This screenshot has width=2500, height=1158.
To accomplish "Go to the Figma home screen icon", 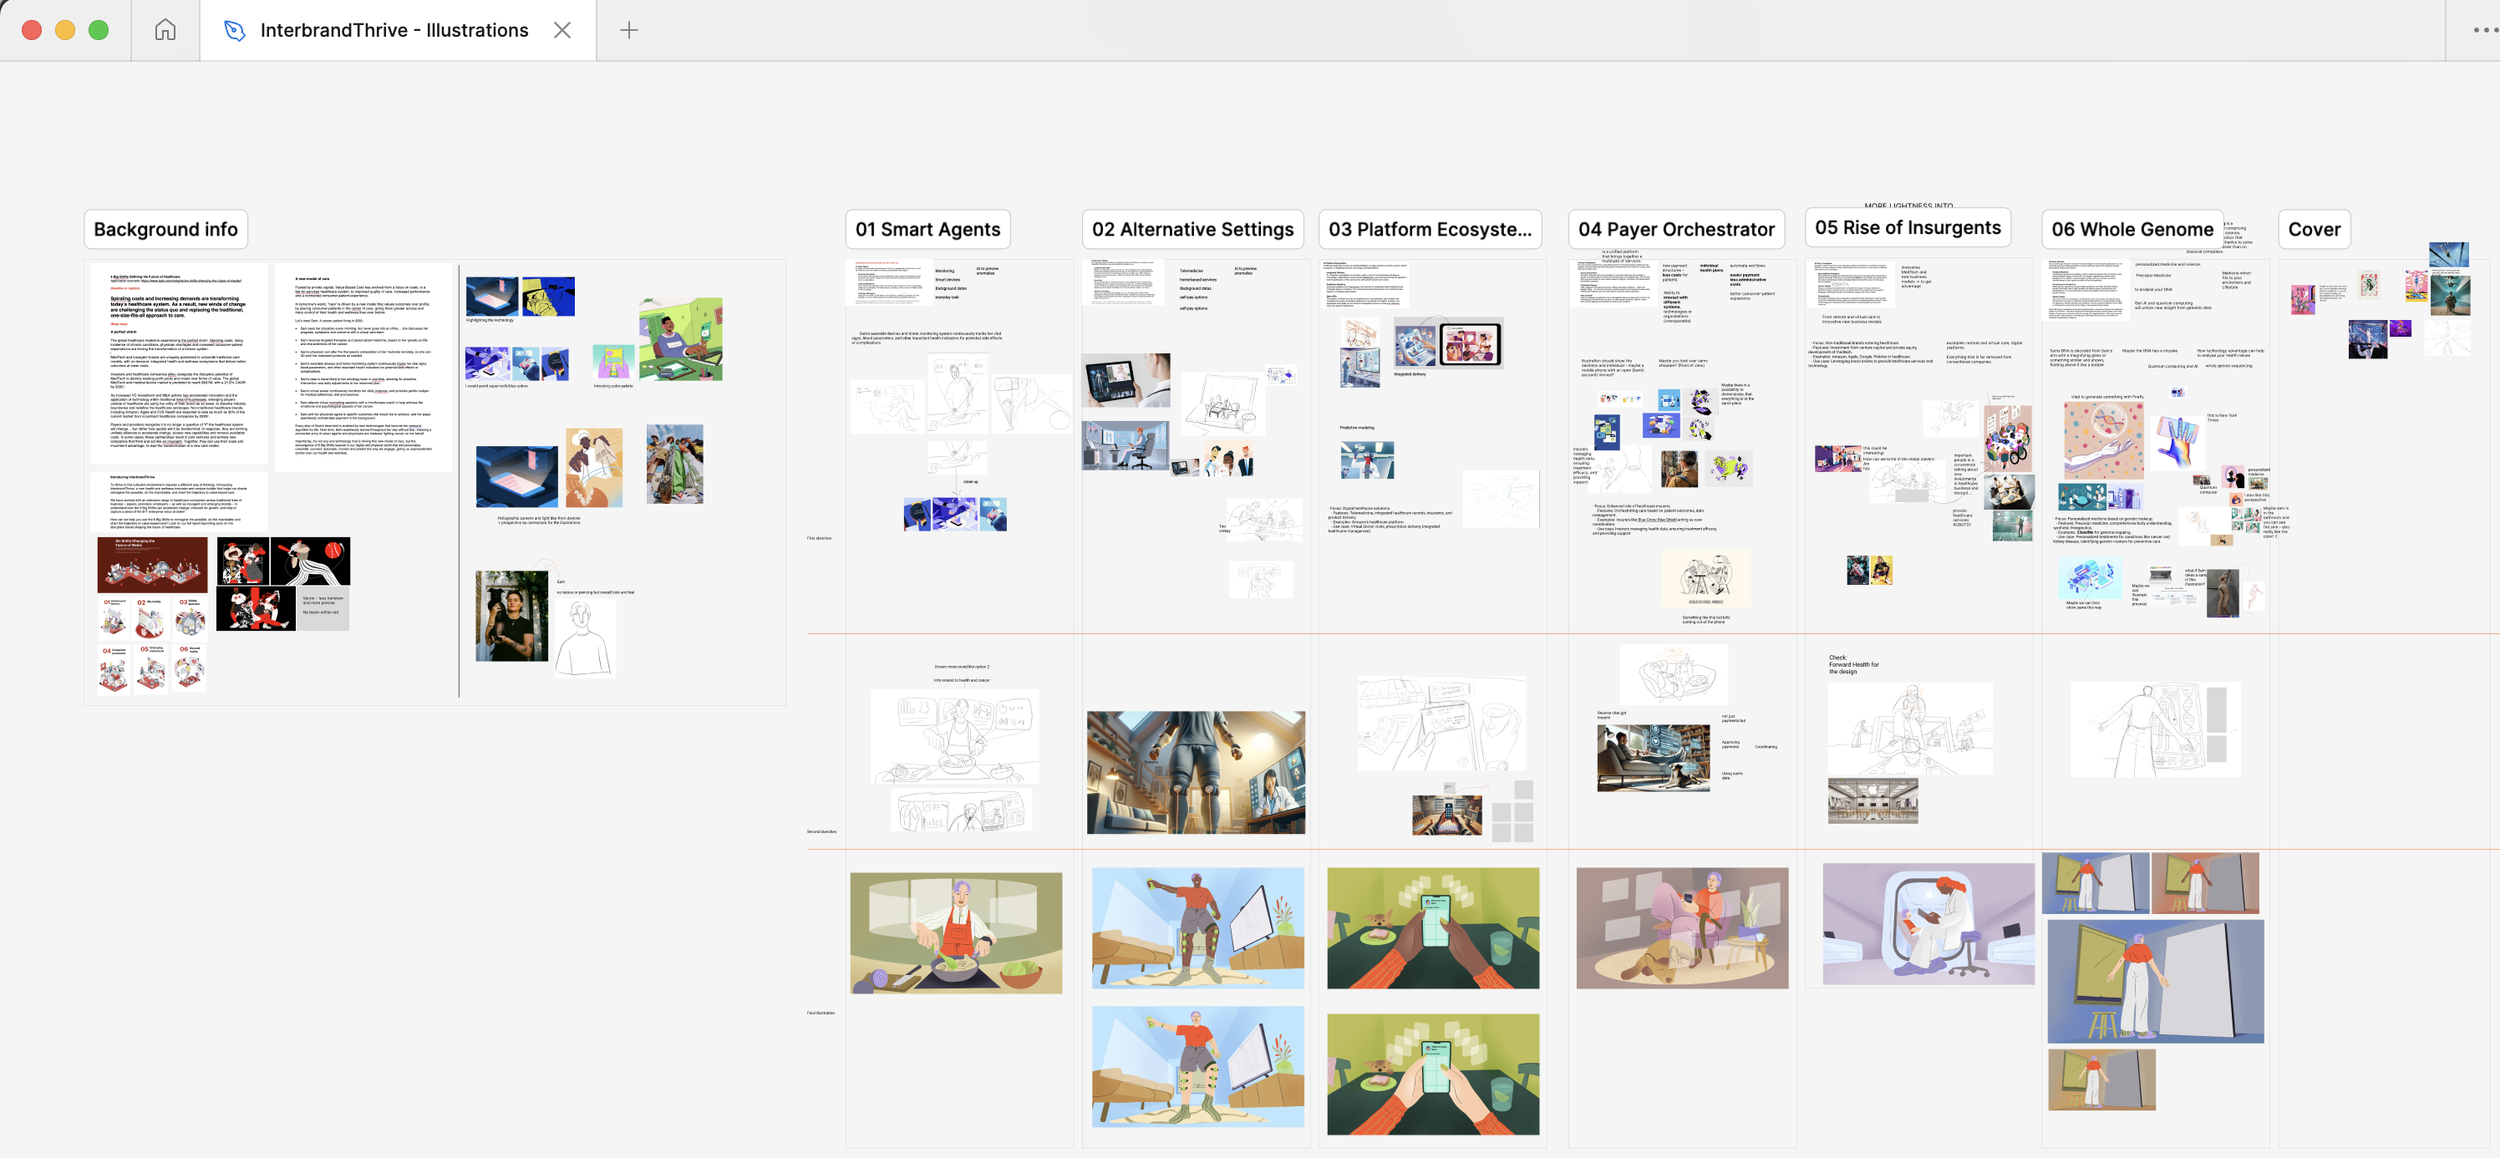I will coord(165,30).
